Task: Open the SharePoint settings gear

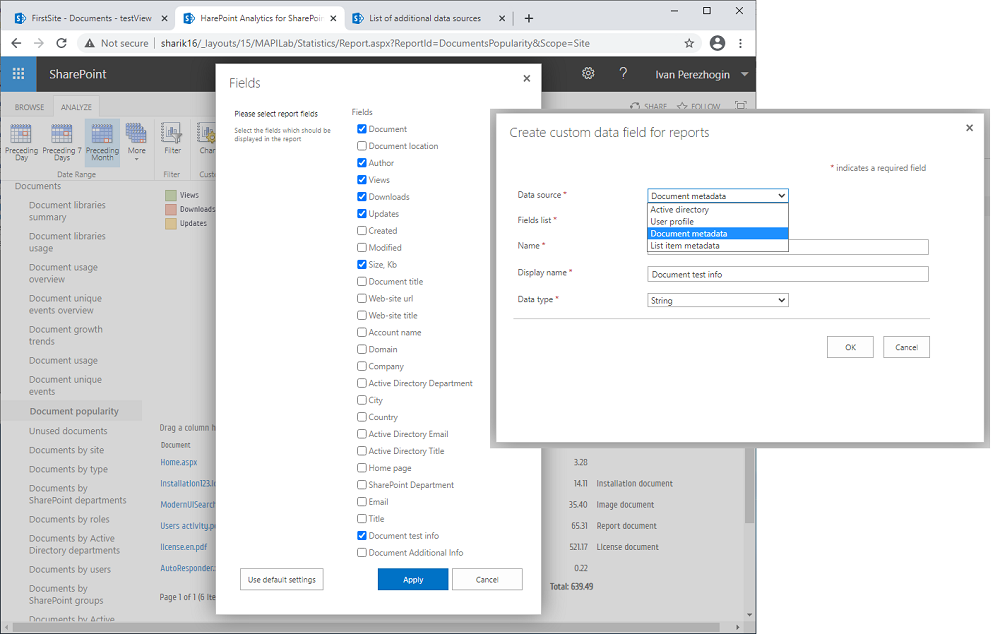Action: click(588, 73)
